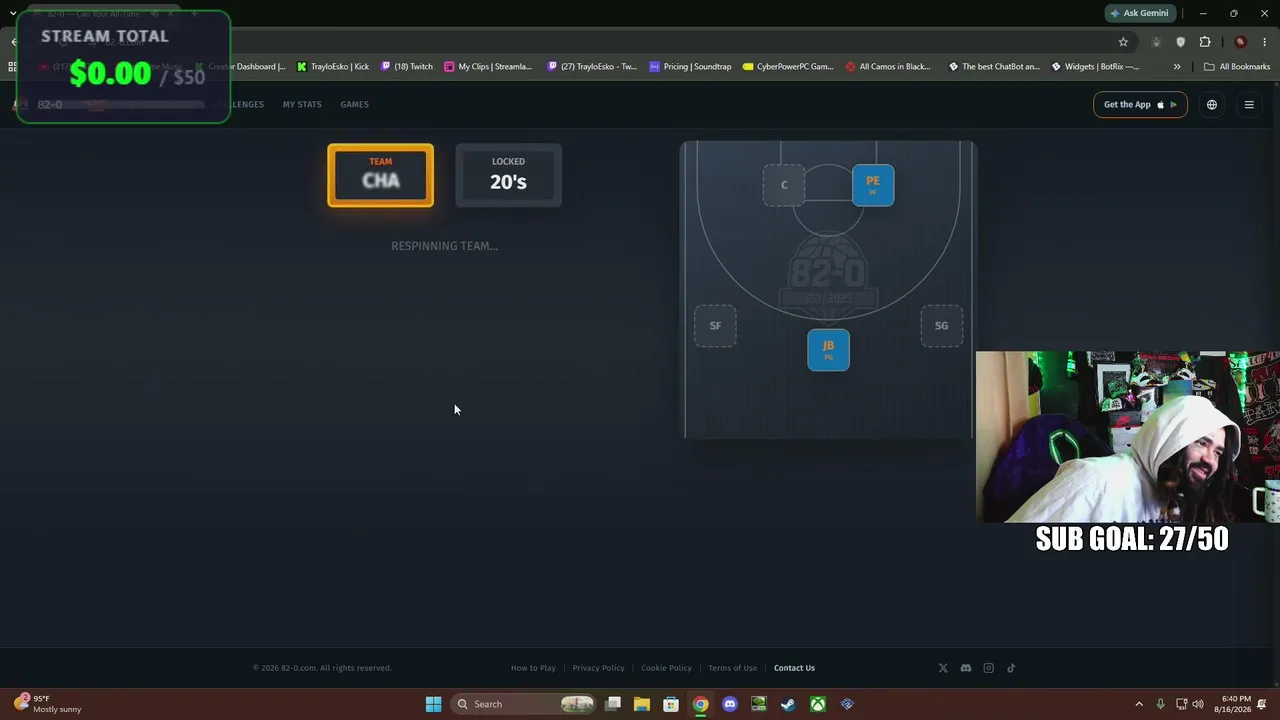Open the site hamburger menu
The height and width of the screenshot is (720, 1280).
coord(1249,105)
